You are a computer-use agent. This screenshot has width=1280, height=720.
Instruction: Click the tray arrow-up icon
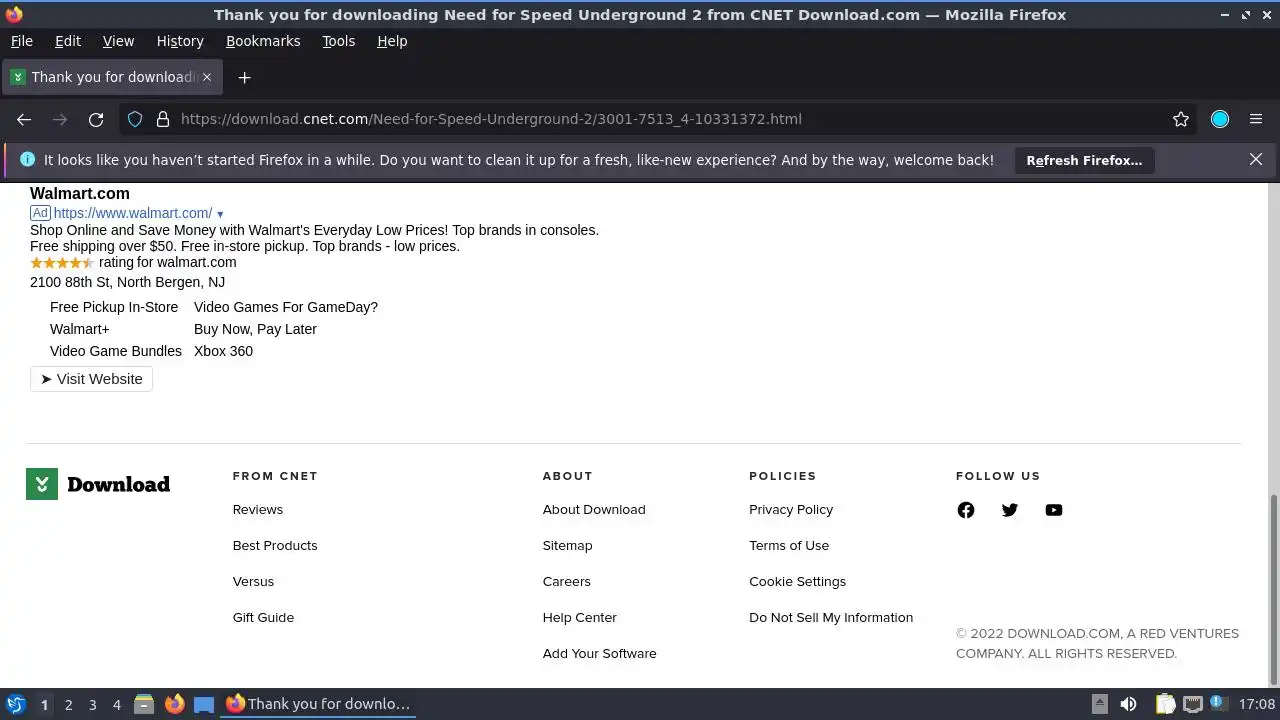coord(1100,704)
